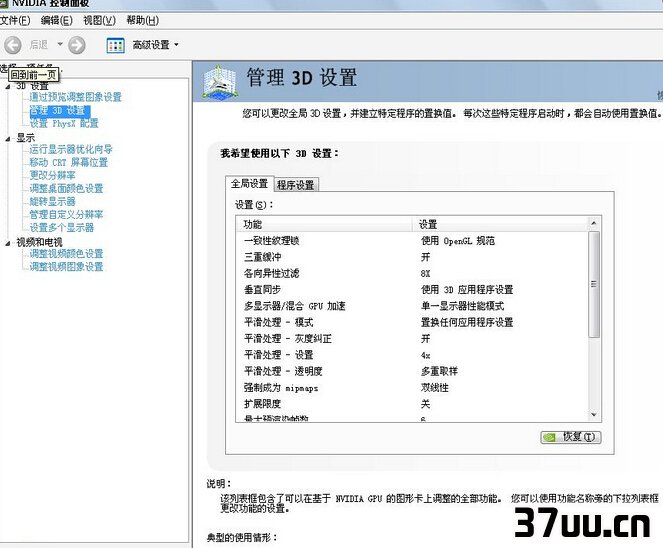Click the 3D settings header cube icon
The height and width of the screenshot is (548, 663).
pyautogui.click(x=219, y=82)
